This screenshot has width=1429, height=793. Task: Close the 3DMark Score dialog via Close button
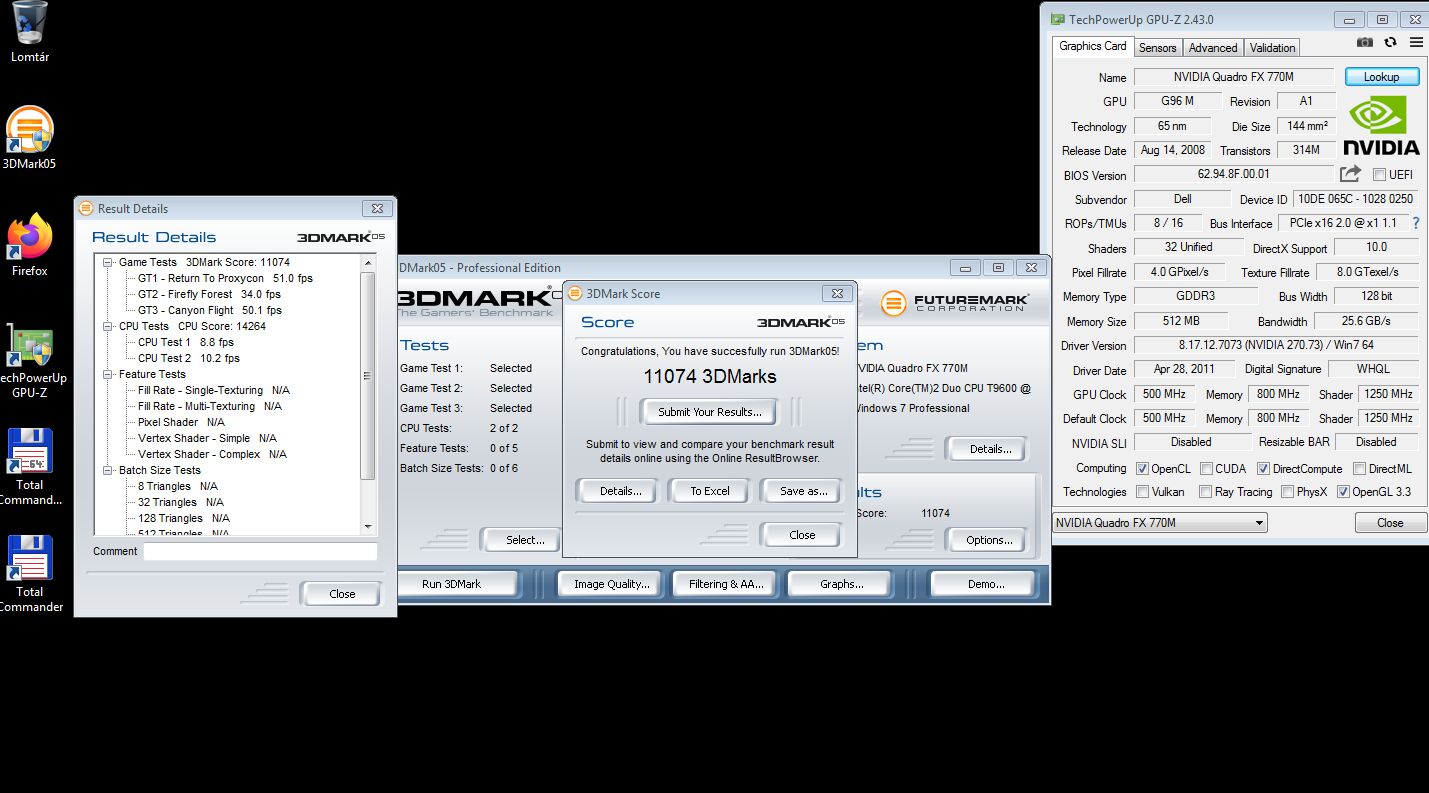(x=802, y=535)
